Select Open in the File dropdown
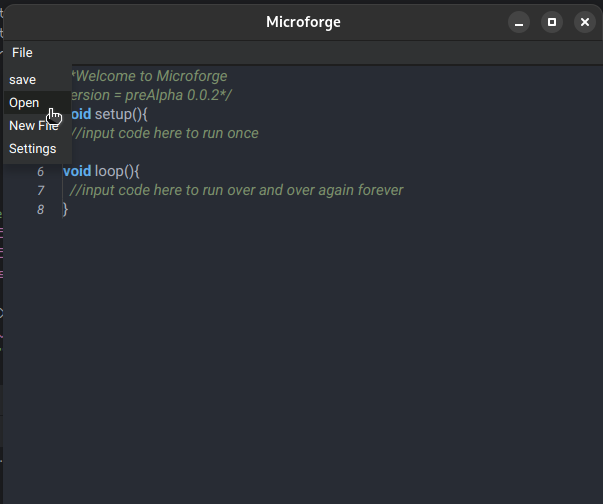The image size is (603, 504). 24,103
